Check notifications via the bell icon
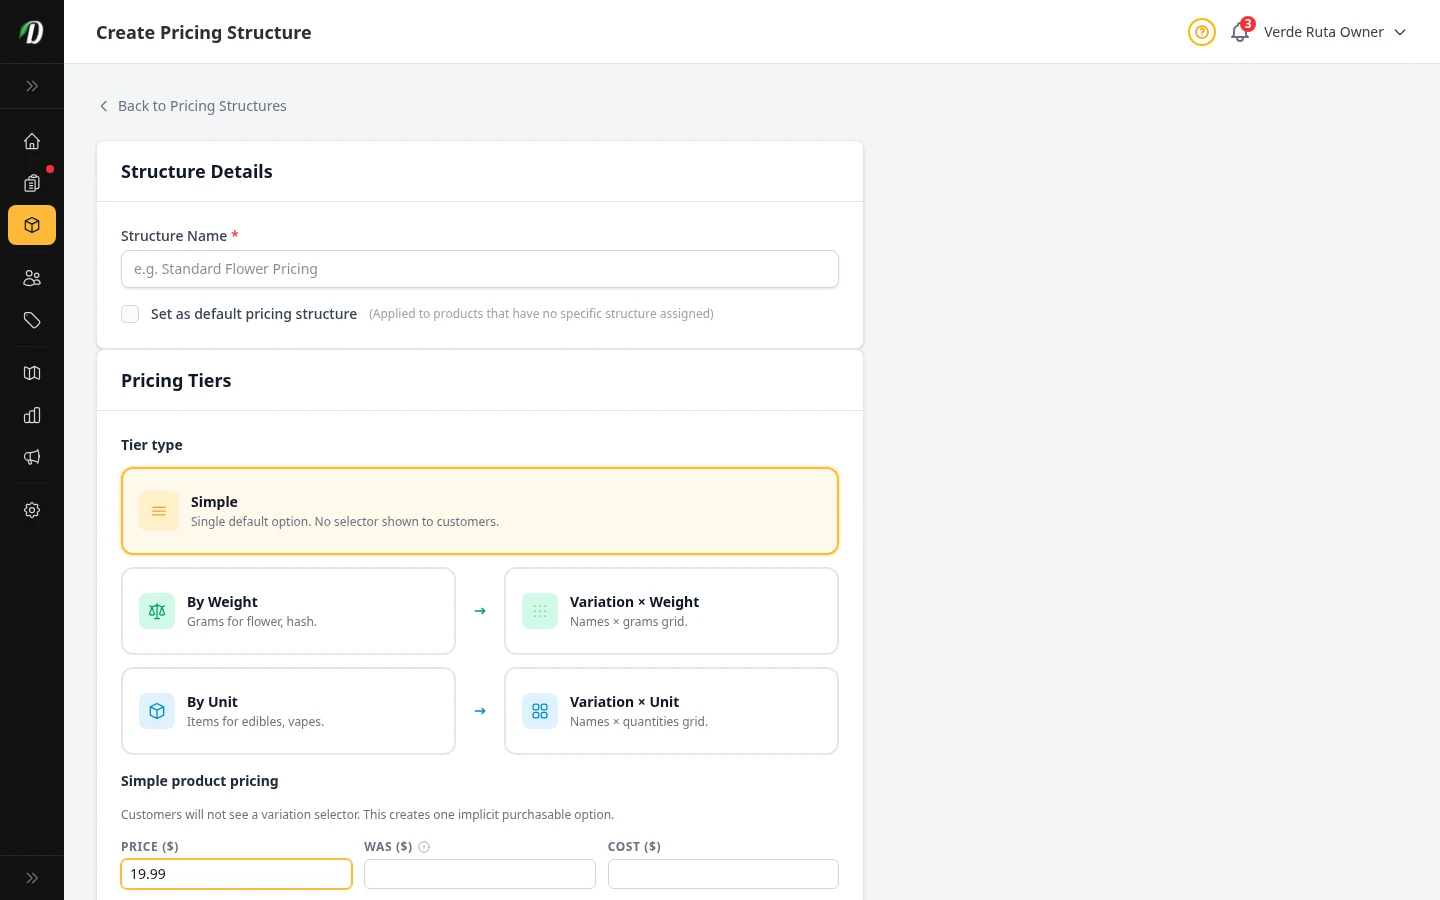 [1239, 32]
